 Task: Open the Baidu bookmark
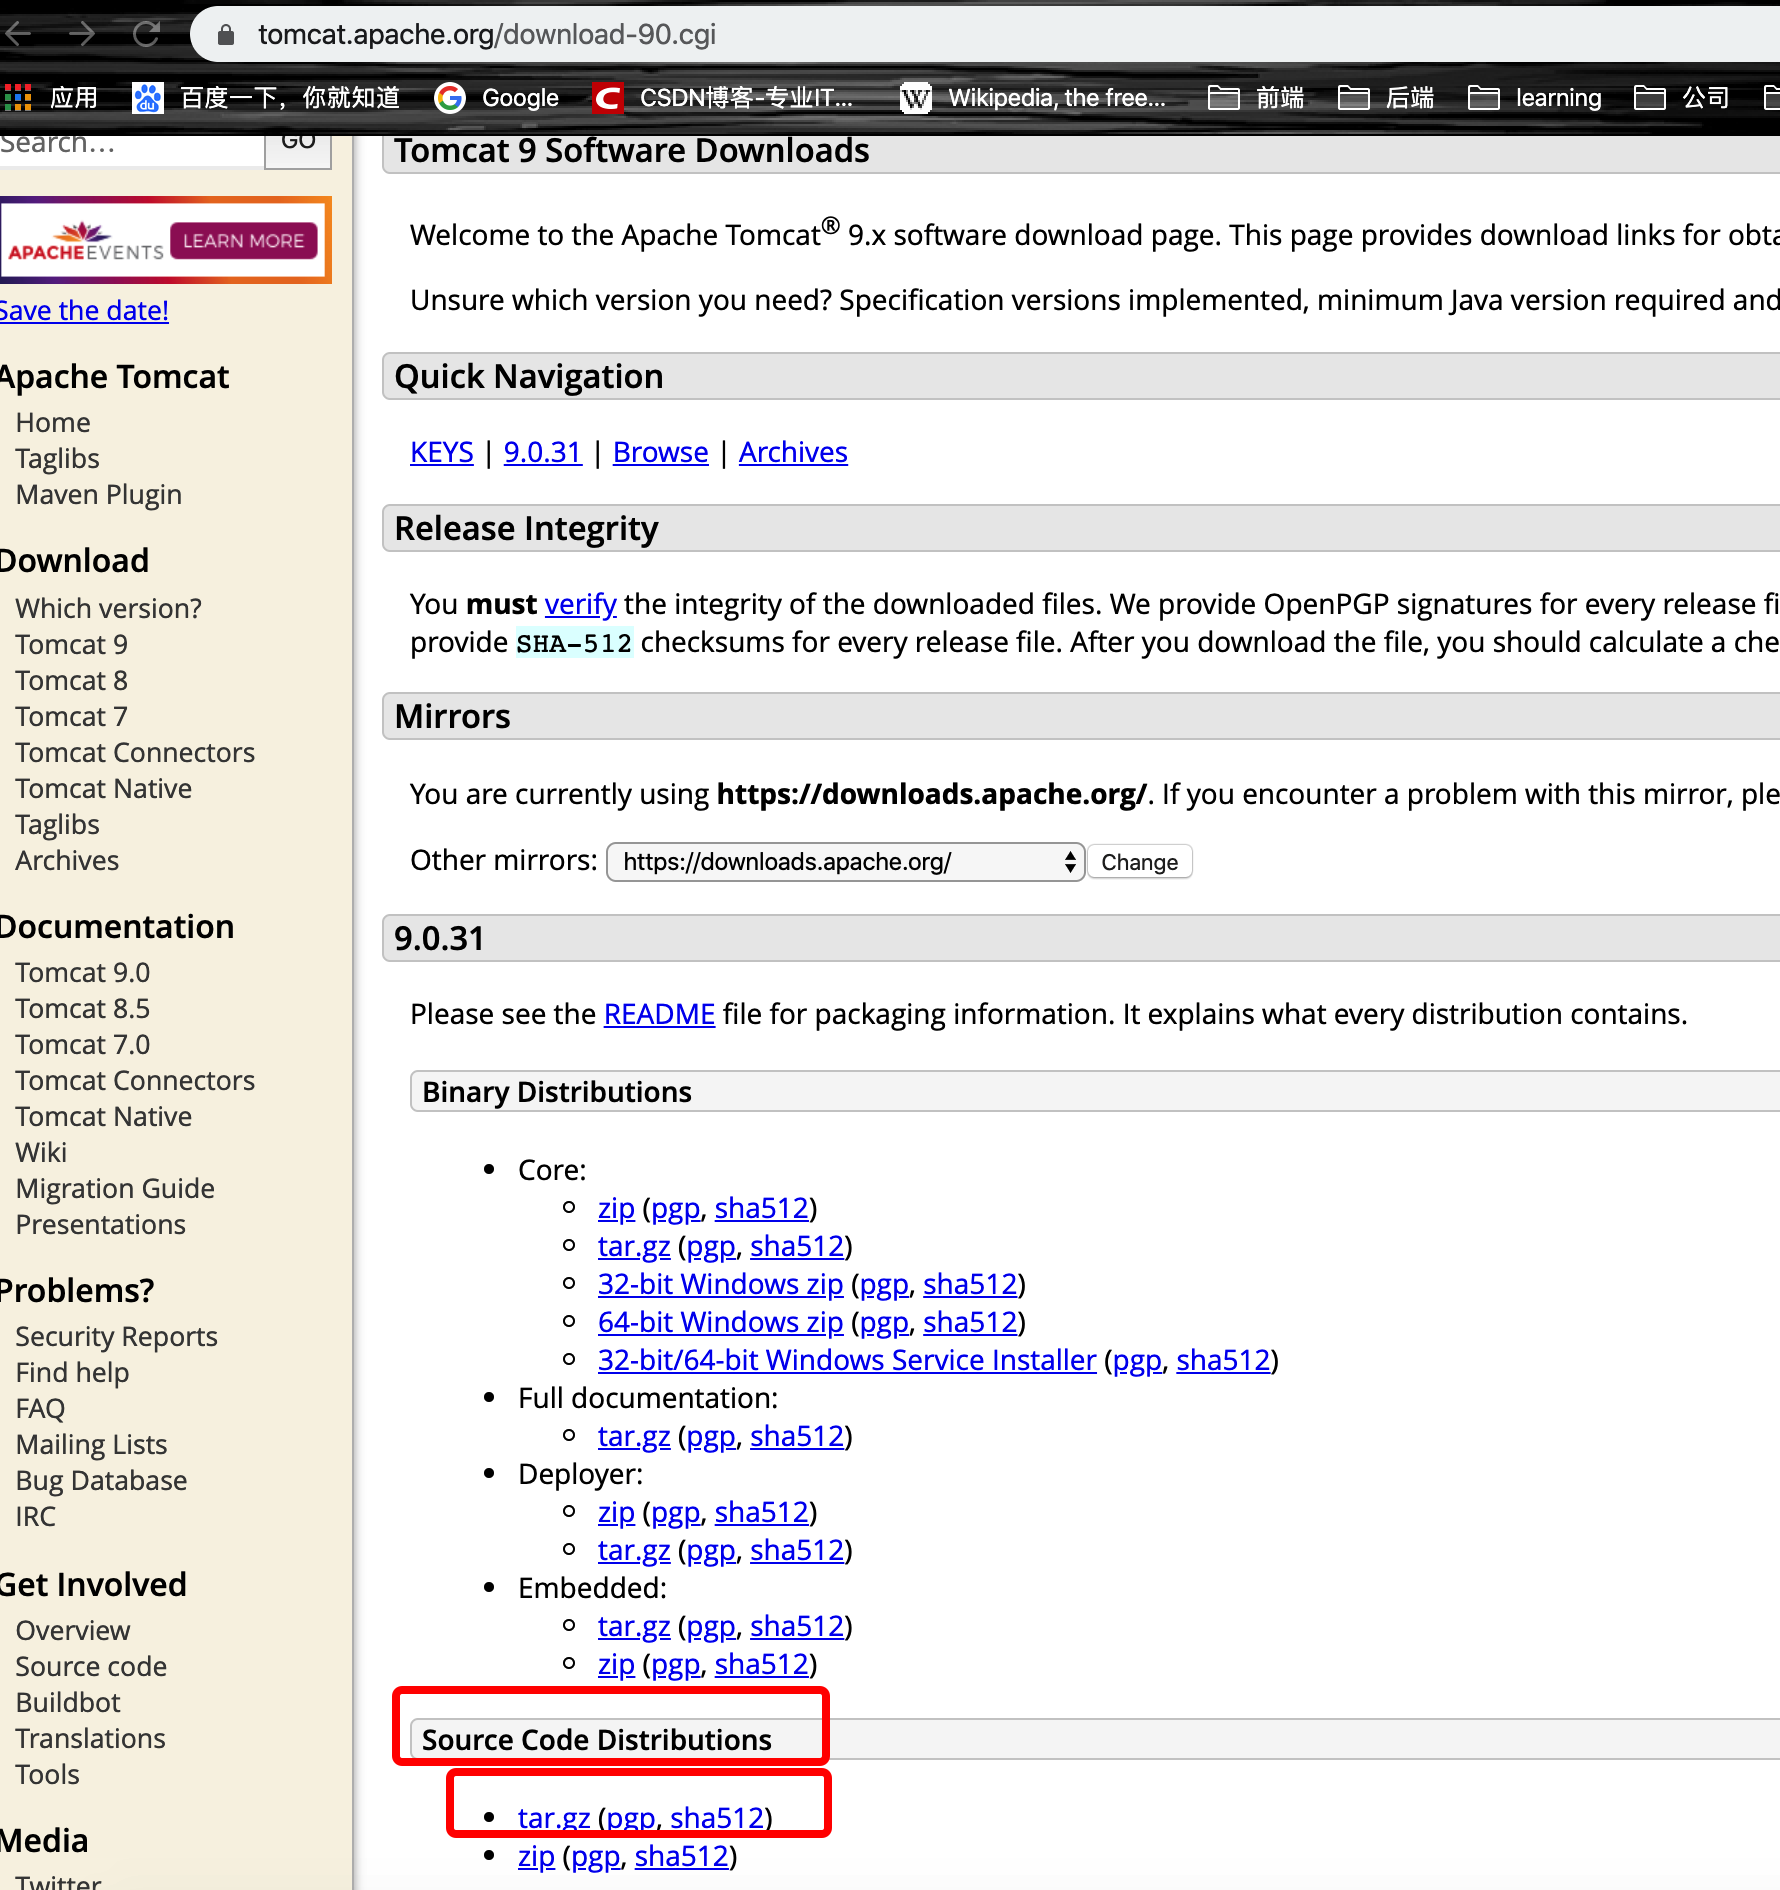coord(266,97)
